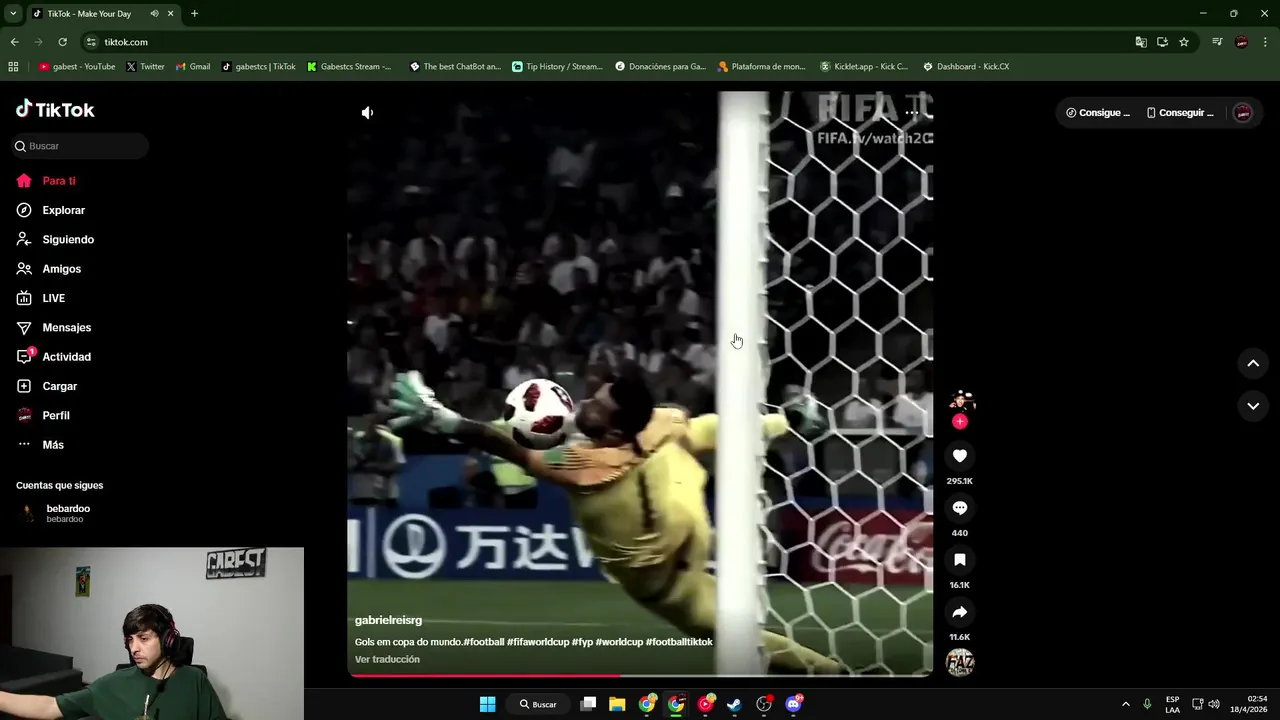The width and height of the screenshot is (1280, 720).
Task: Open the gabestcs | TikTok bookmark
Action: (259, 67)
